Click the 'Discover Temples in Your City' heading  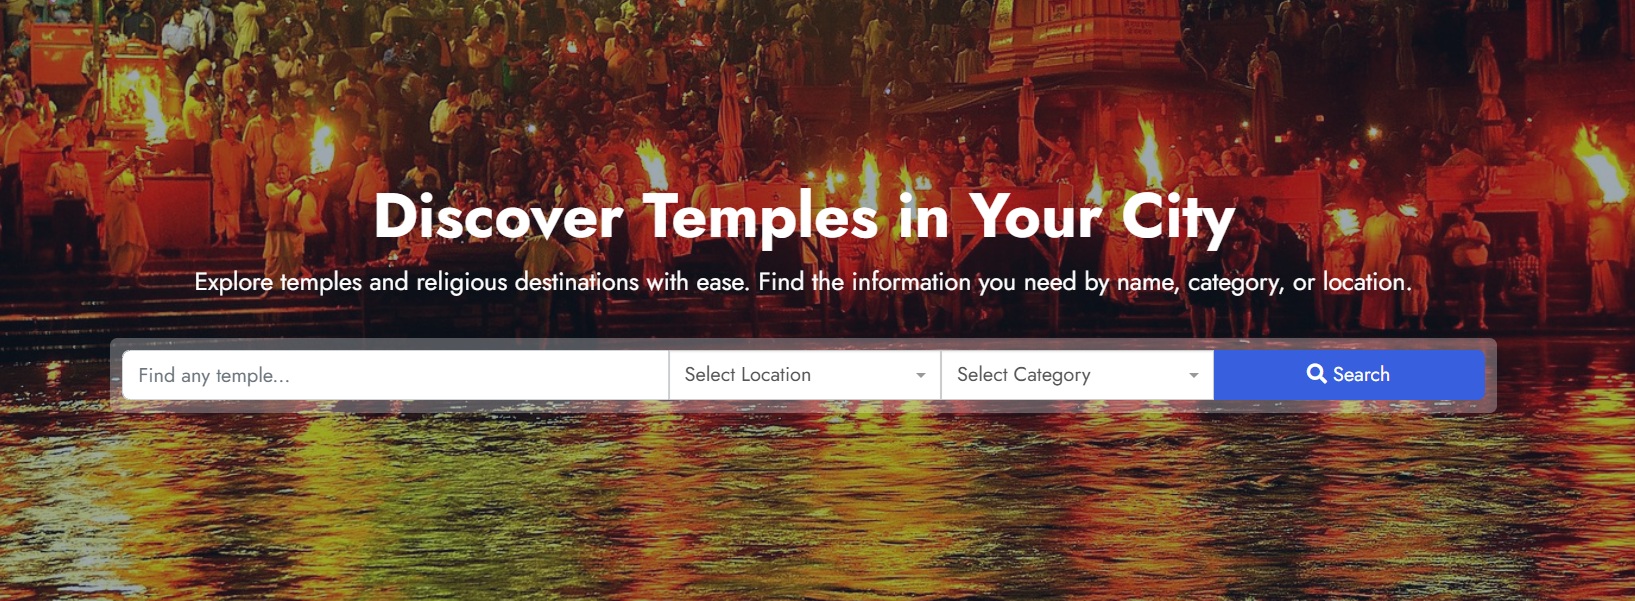(x=804, y=217)
